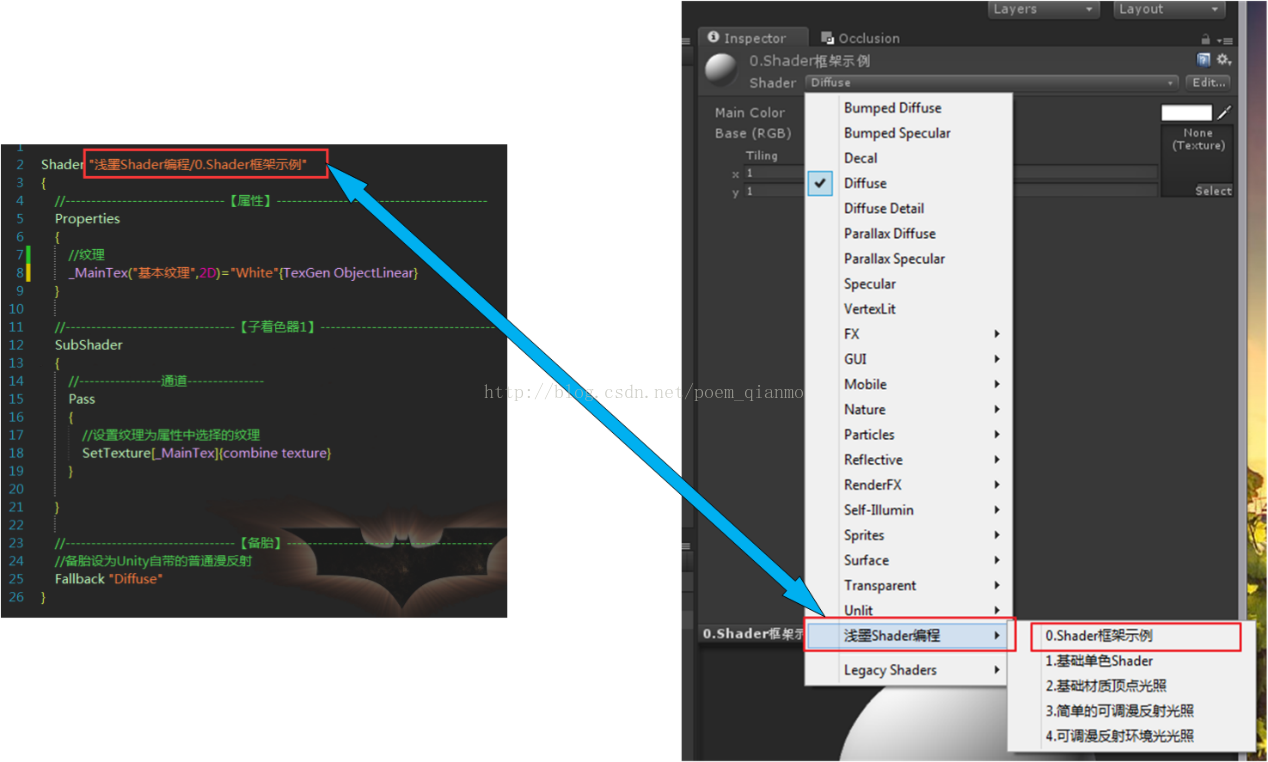
Task: Click the //纹理 comment in code editor
Action: 86,255
